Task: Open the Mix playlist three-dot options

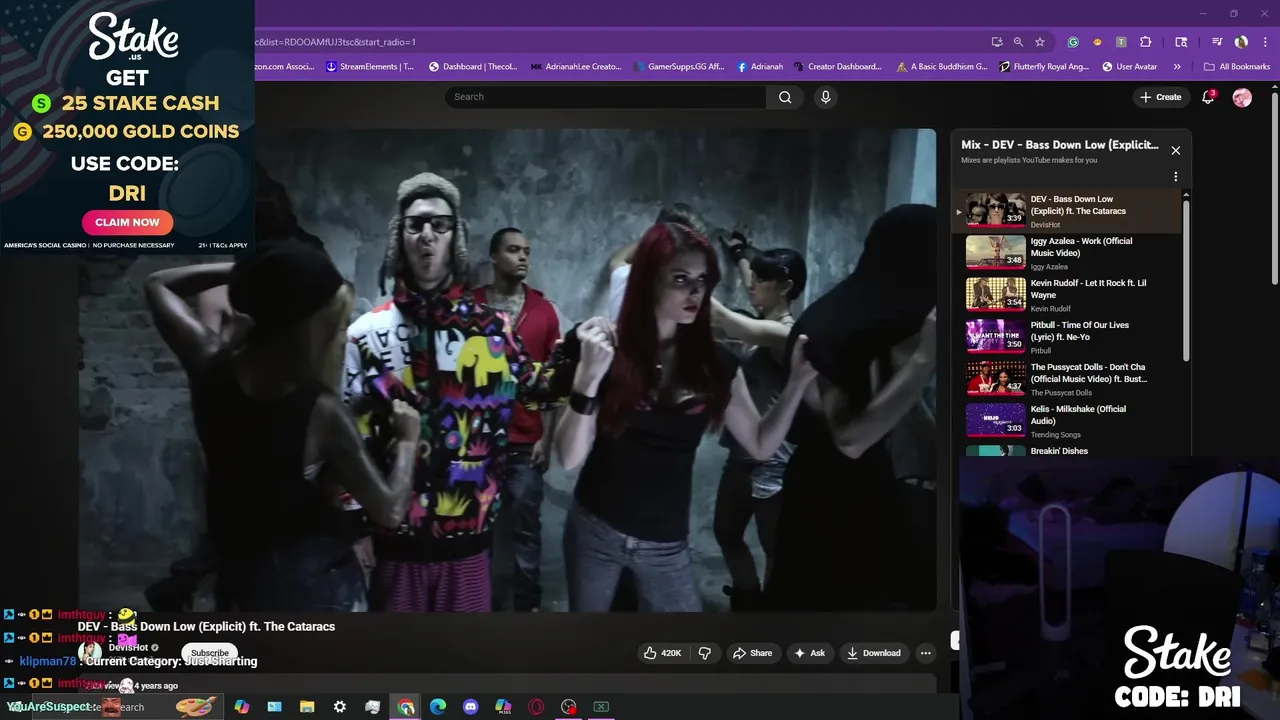Action: tap(1176, 177)
